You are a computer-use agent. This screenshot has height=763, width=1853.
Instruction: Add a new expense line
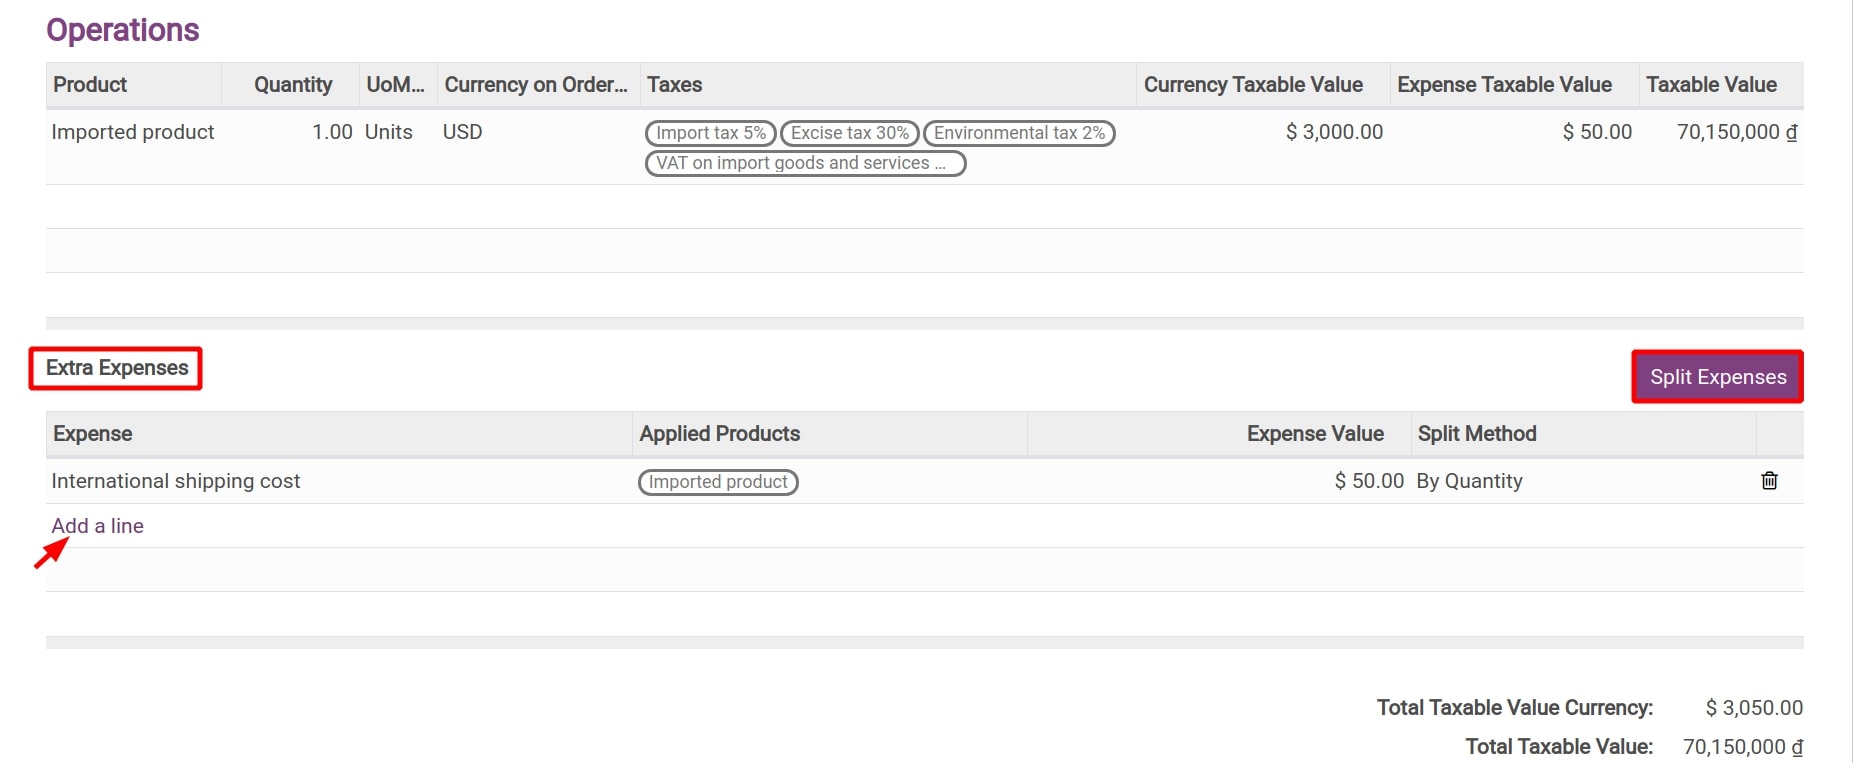pyautogui.click(x=97, y=525)
